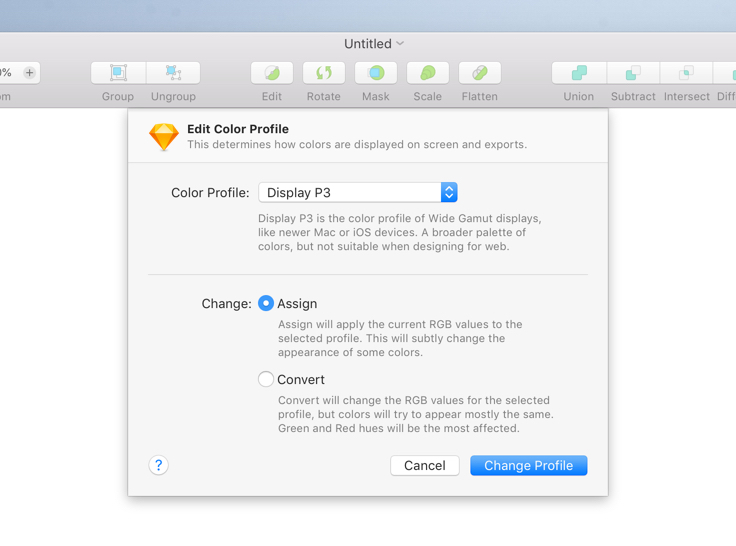Click the Ungroup toolbar icon
The width and height of the screenshot is (736, 546).
(173, 73)
